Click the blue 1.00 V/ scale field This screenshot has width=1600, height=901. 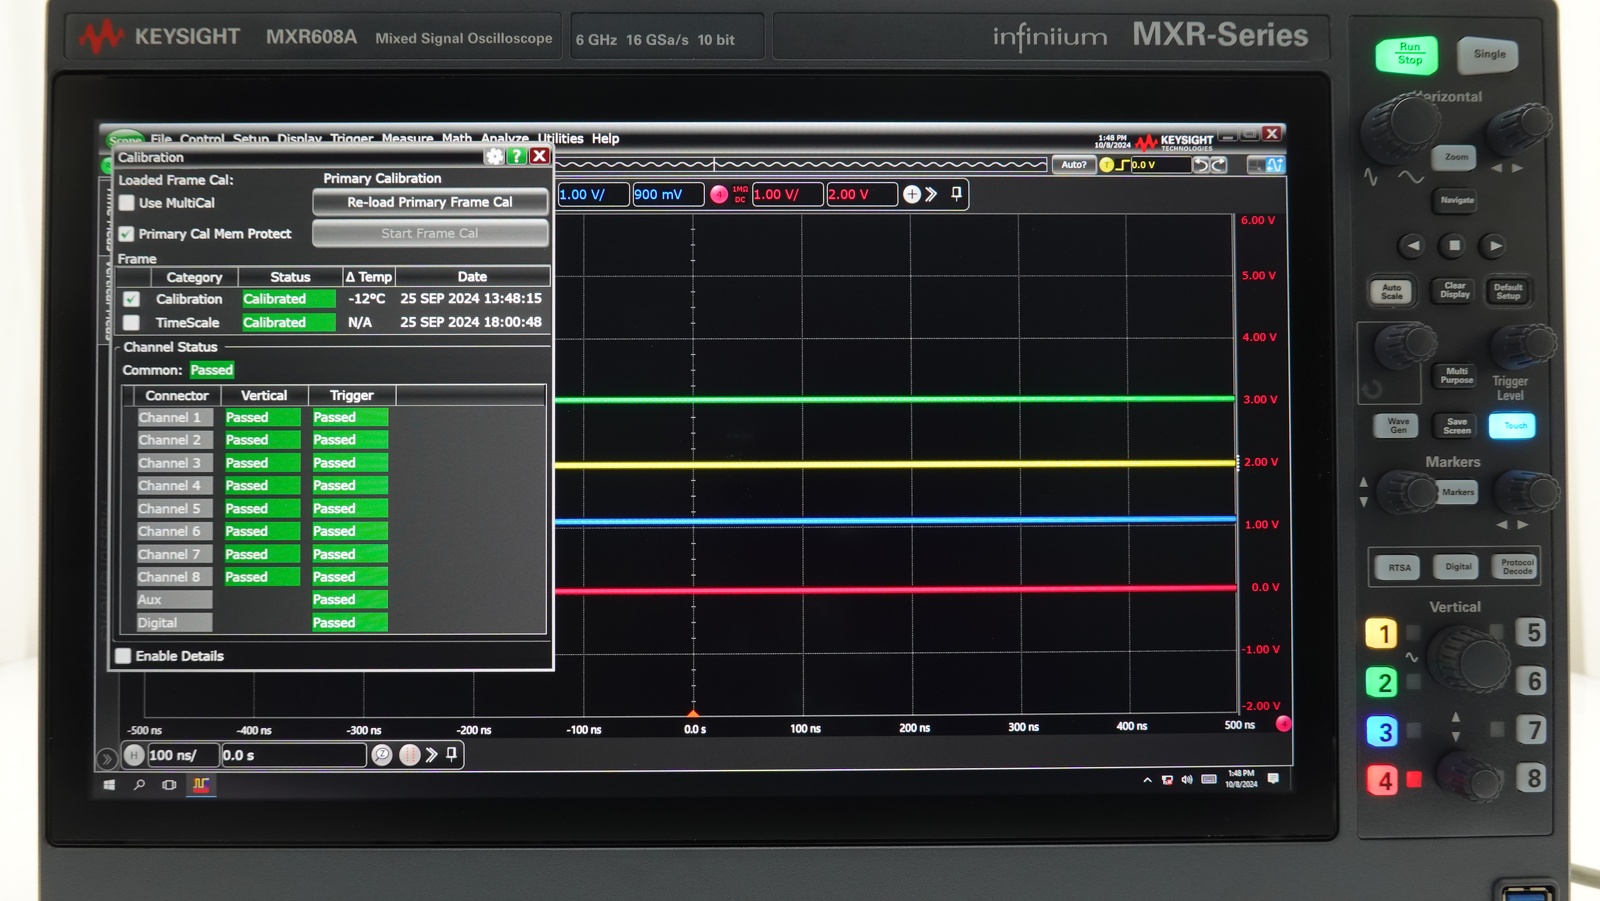pos(593,194)
